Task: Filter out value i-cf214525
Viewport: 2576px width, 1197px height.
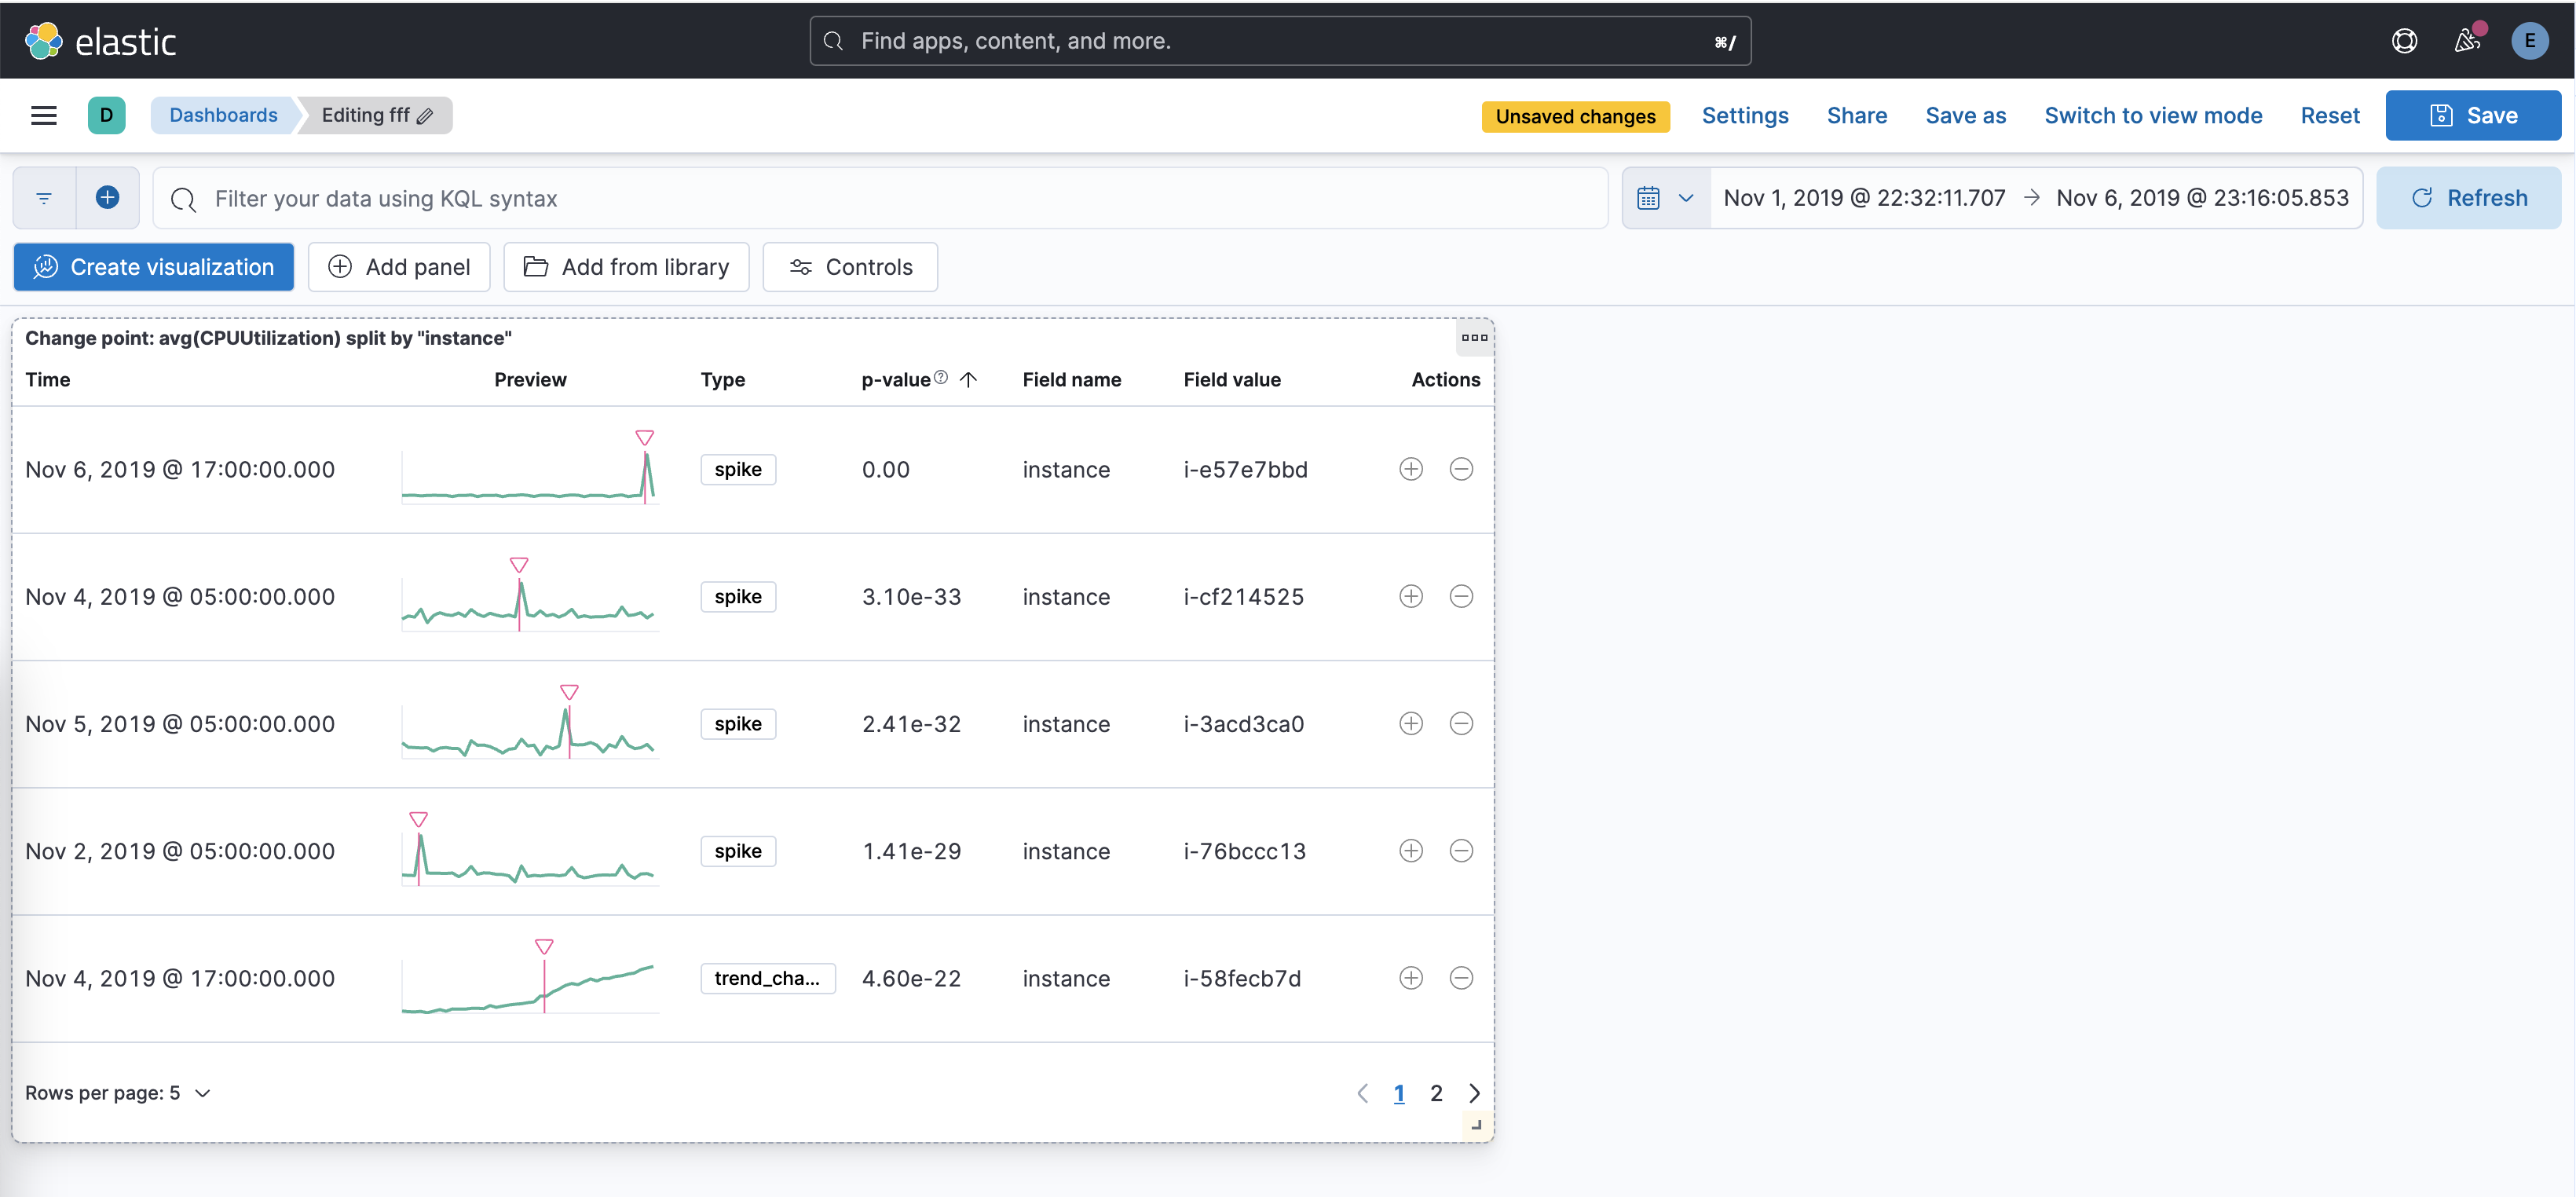Action: [x=1460, y=596]
